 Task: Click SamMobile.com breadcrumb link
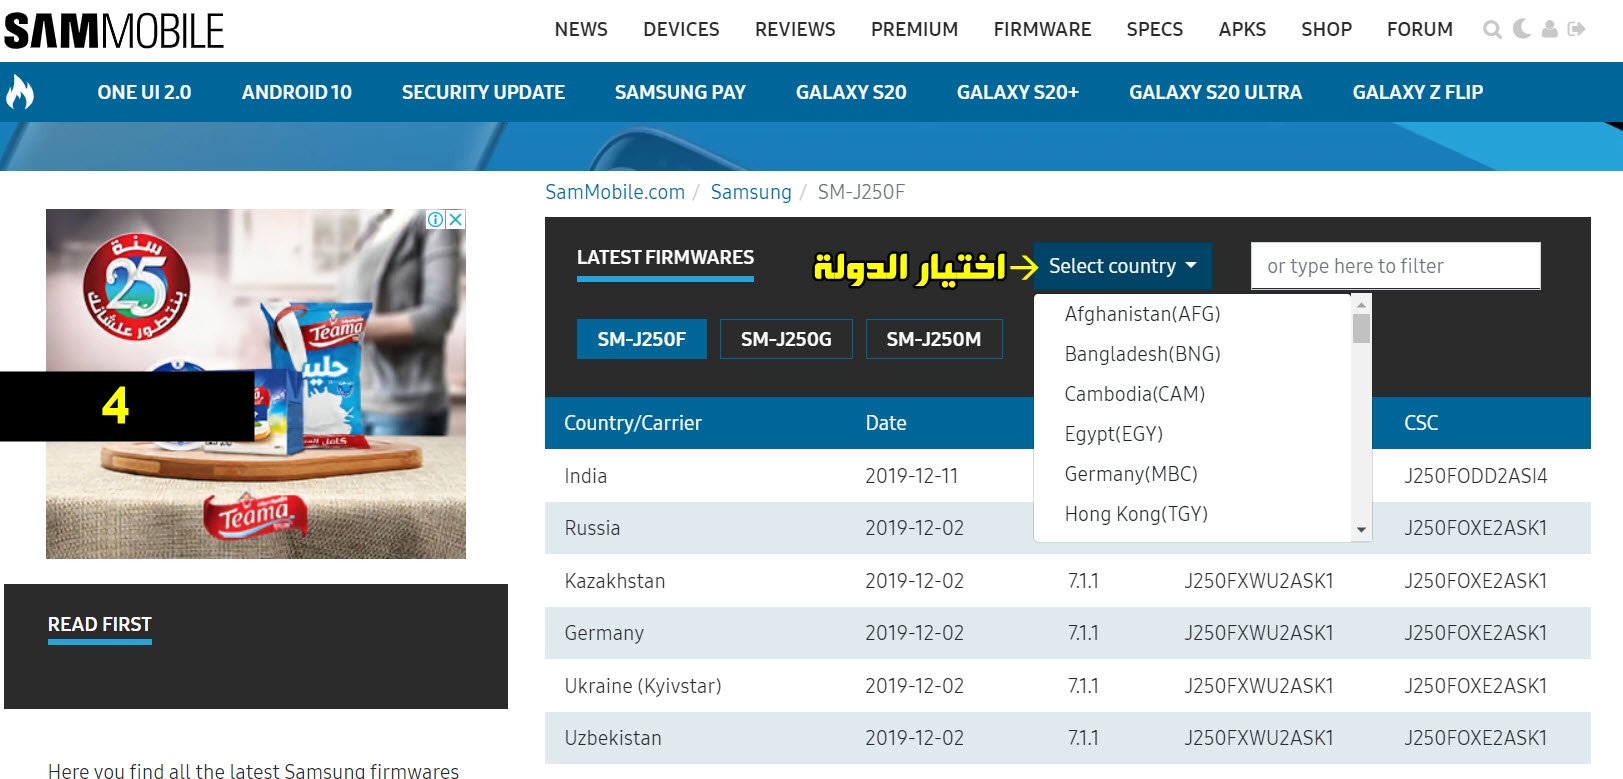[x=615, y=192]
